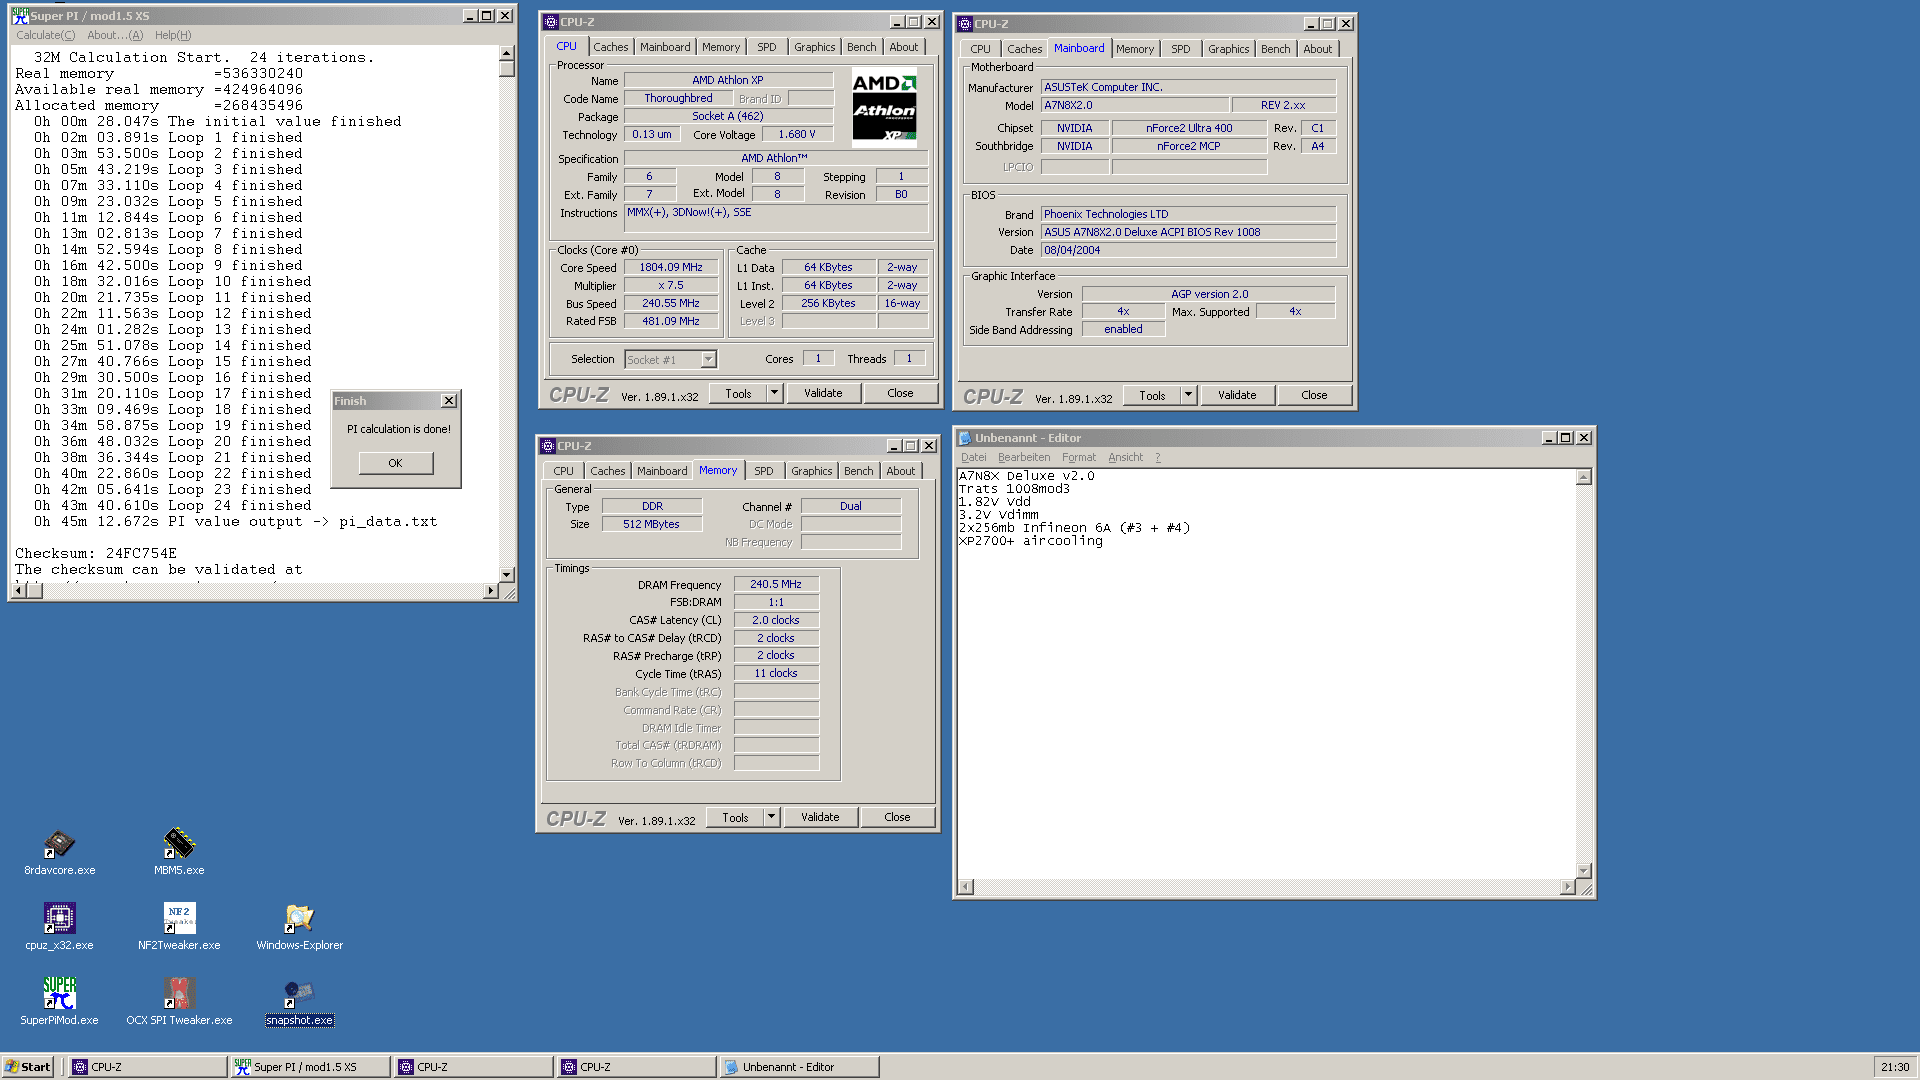The image size is (1920, 1080).
Task: Open Tools dropdown arrow in CPU-Z CPU window
Action: 774,393
